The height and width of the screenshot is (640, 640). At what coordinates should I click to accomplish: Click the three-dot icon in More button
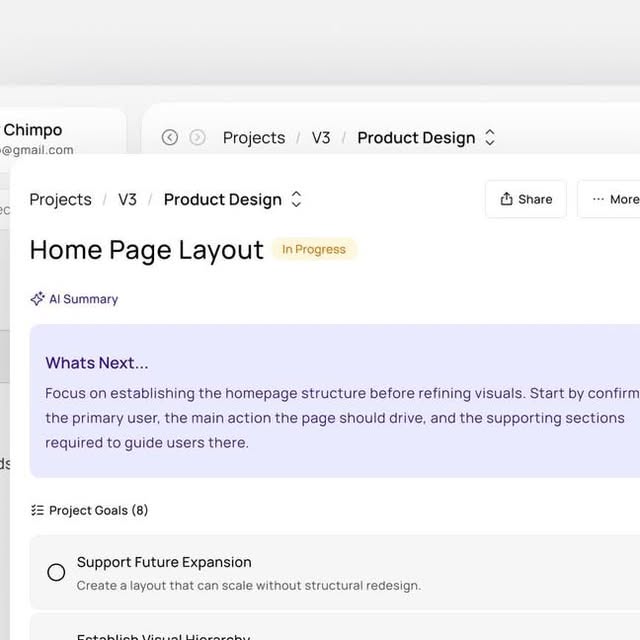[x=598, y=199]
